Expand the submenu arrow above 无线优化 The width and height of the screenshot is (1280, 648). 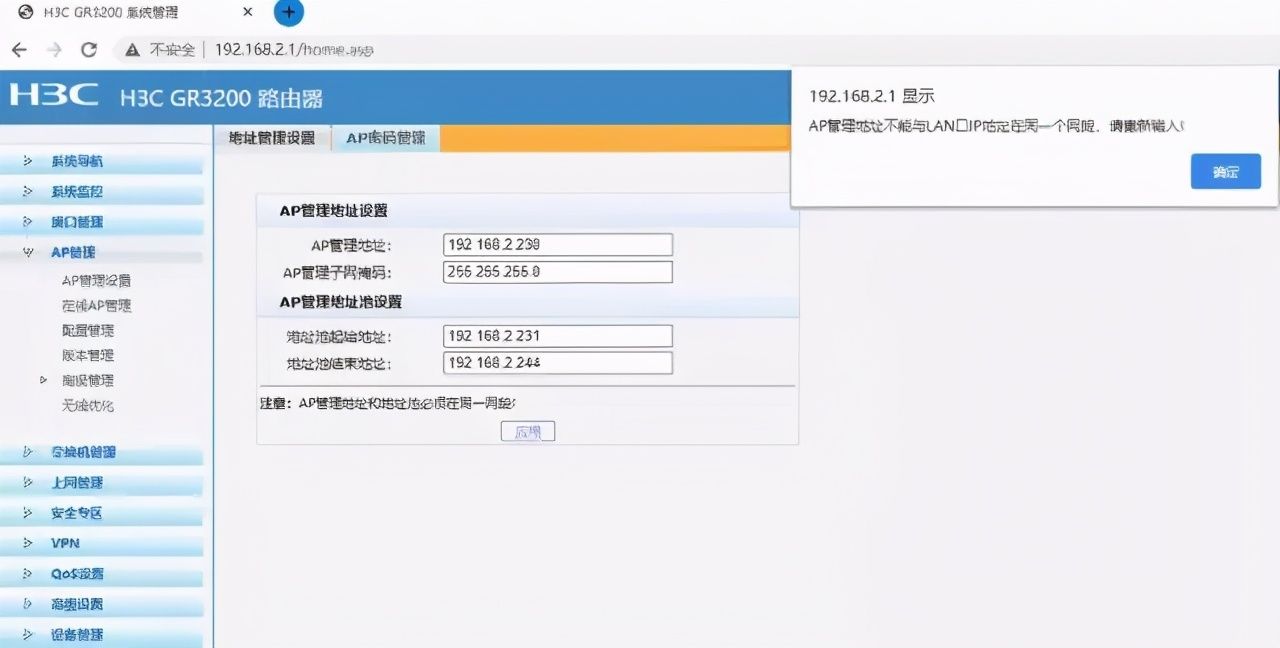tap(44, 380)
